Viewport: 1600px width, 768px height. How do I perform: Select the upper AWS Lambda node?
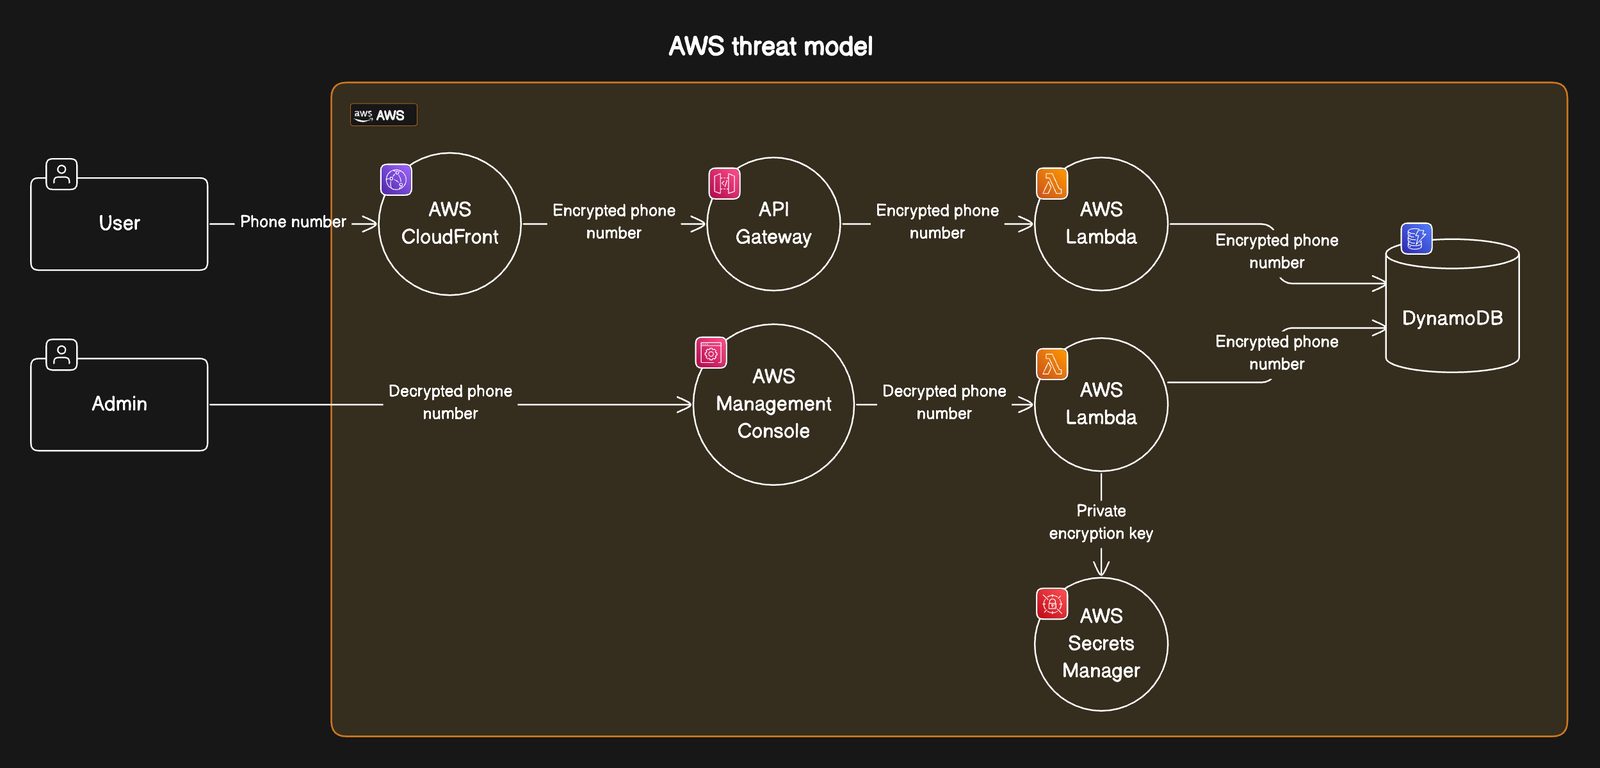[x=1101, y=224]
